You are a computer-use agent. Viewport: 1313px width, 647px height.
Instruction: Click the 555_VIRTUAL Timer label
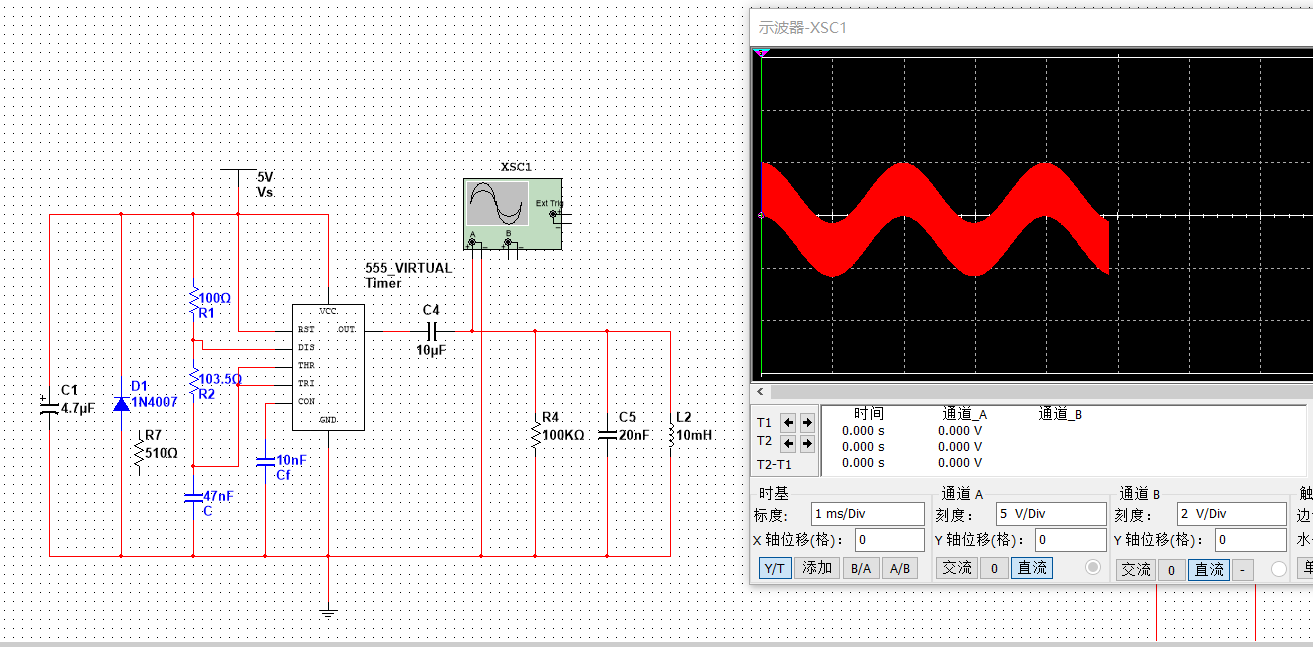[x=409, y=275]
